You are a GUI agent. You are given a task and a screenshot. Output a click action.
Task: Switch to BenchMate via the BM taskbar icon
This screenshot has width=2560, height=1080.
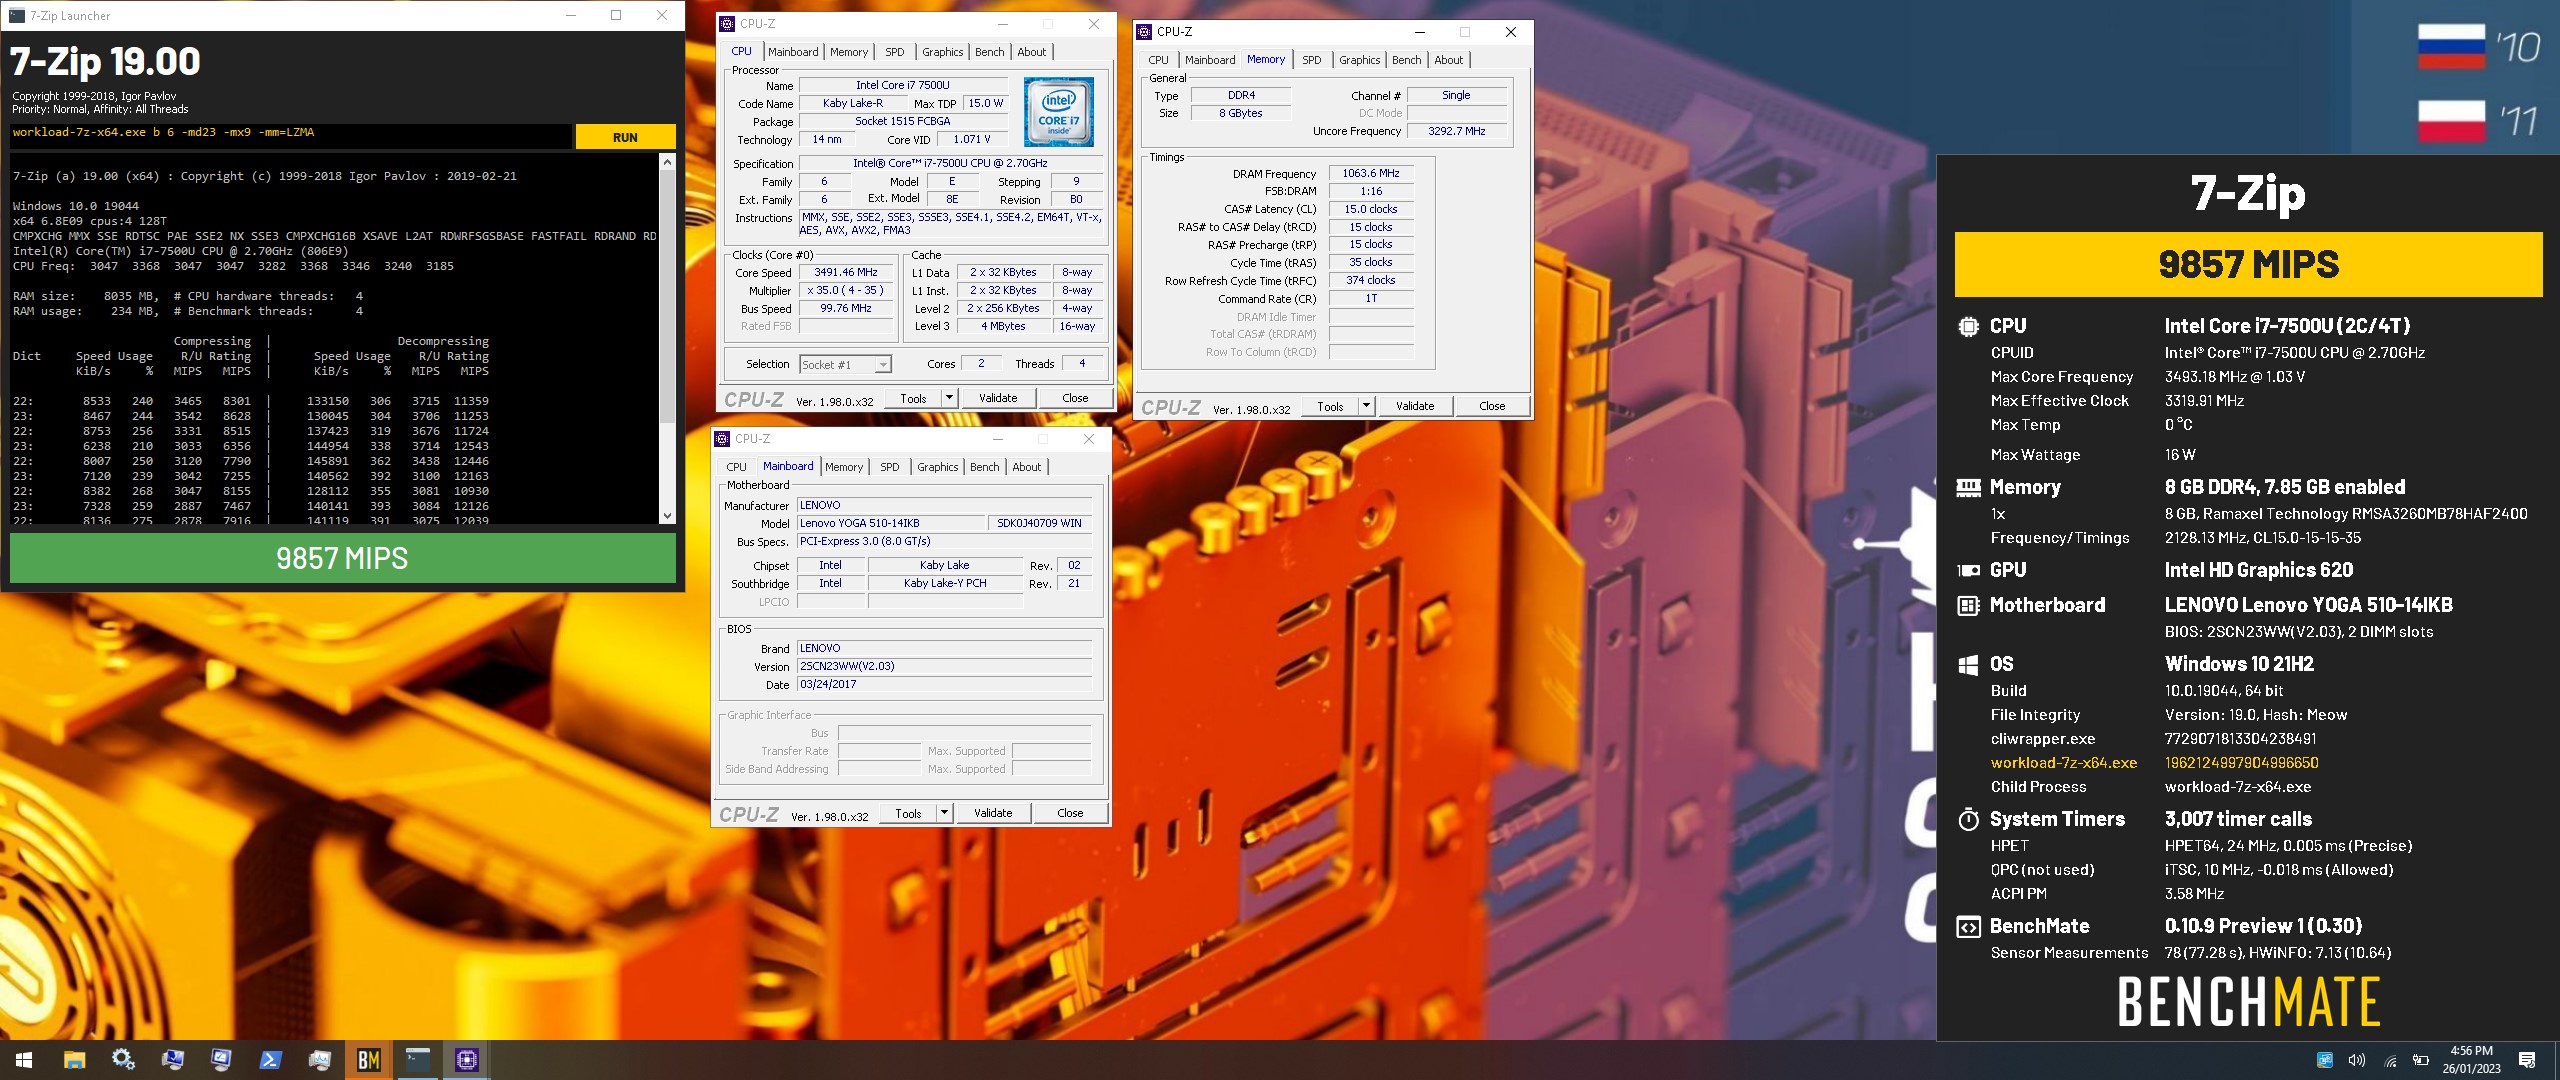point(368,1060)
